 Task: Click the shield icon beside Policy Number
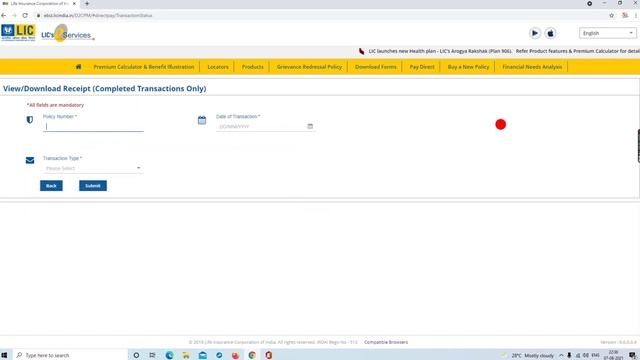tap(30, 120)
